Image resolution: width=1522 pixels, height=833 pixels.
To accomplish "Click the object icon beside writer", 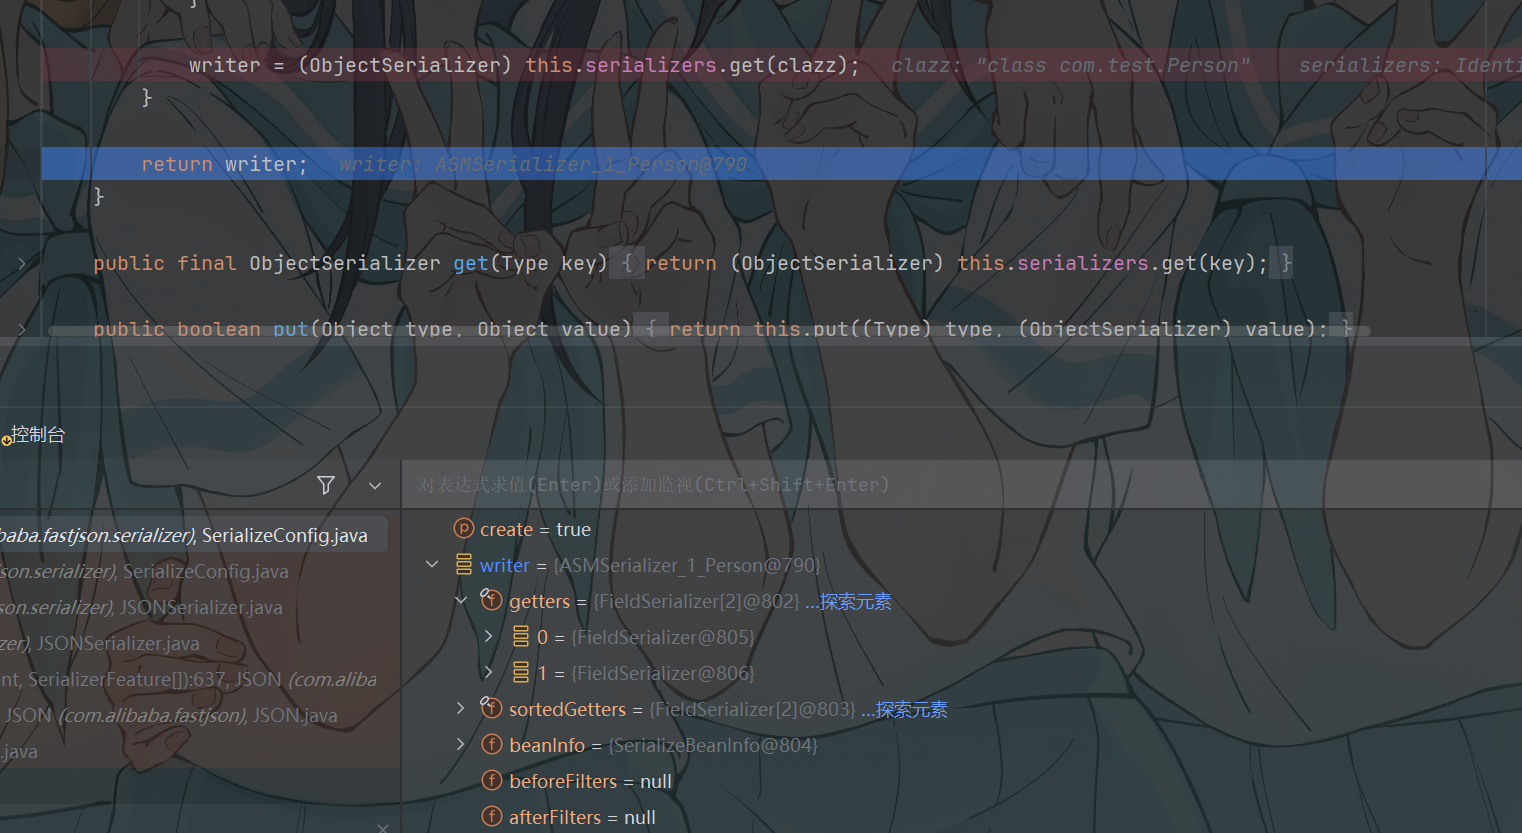I will click(x=463, y=565).
